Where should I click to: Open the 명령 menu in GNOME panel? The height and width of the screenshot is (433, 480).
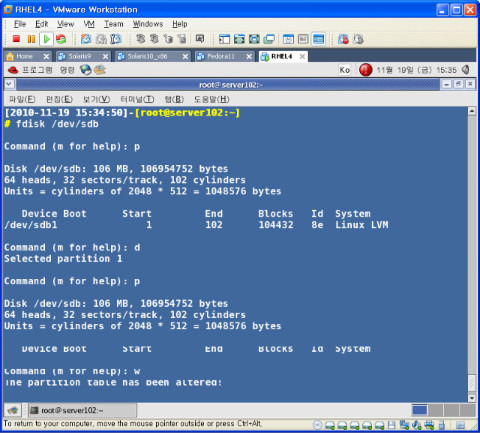67,70
